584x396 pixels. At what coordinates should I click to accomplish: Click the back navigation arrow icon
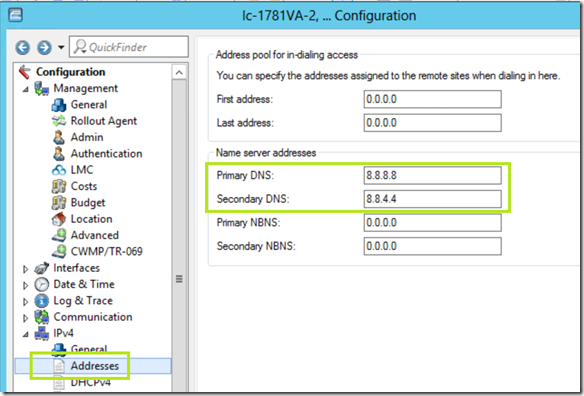coord(23,47)
